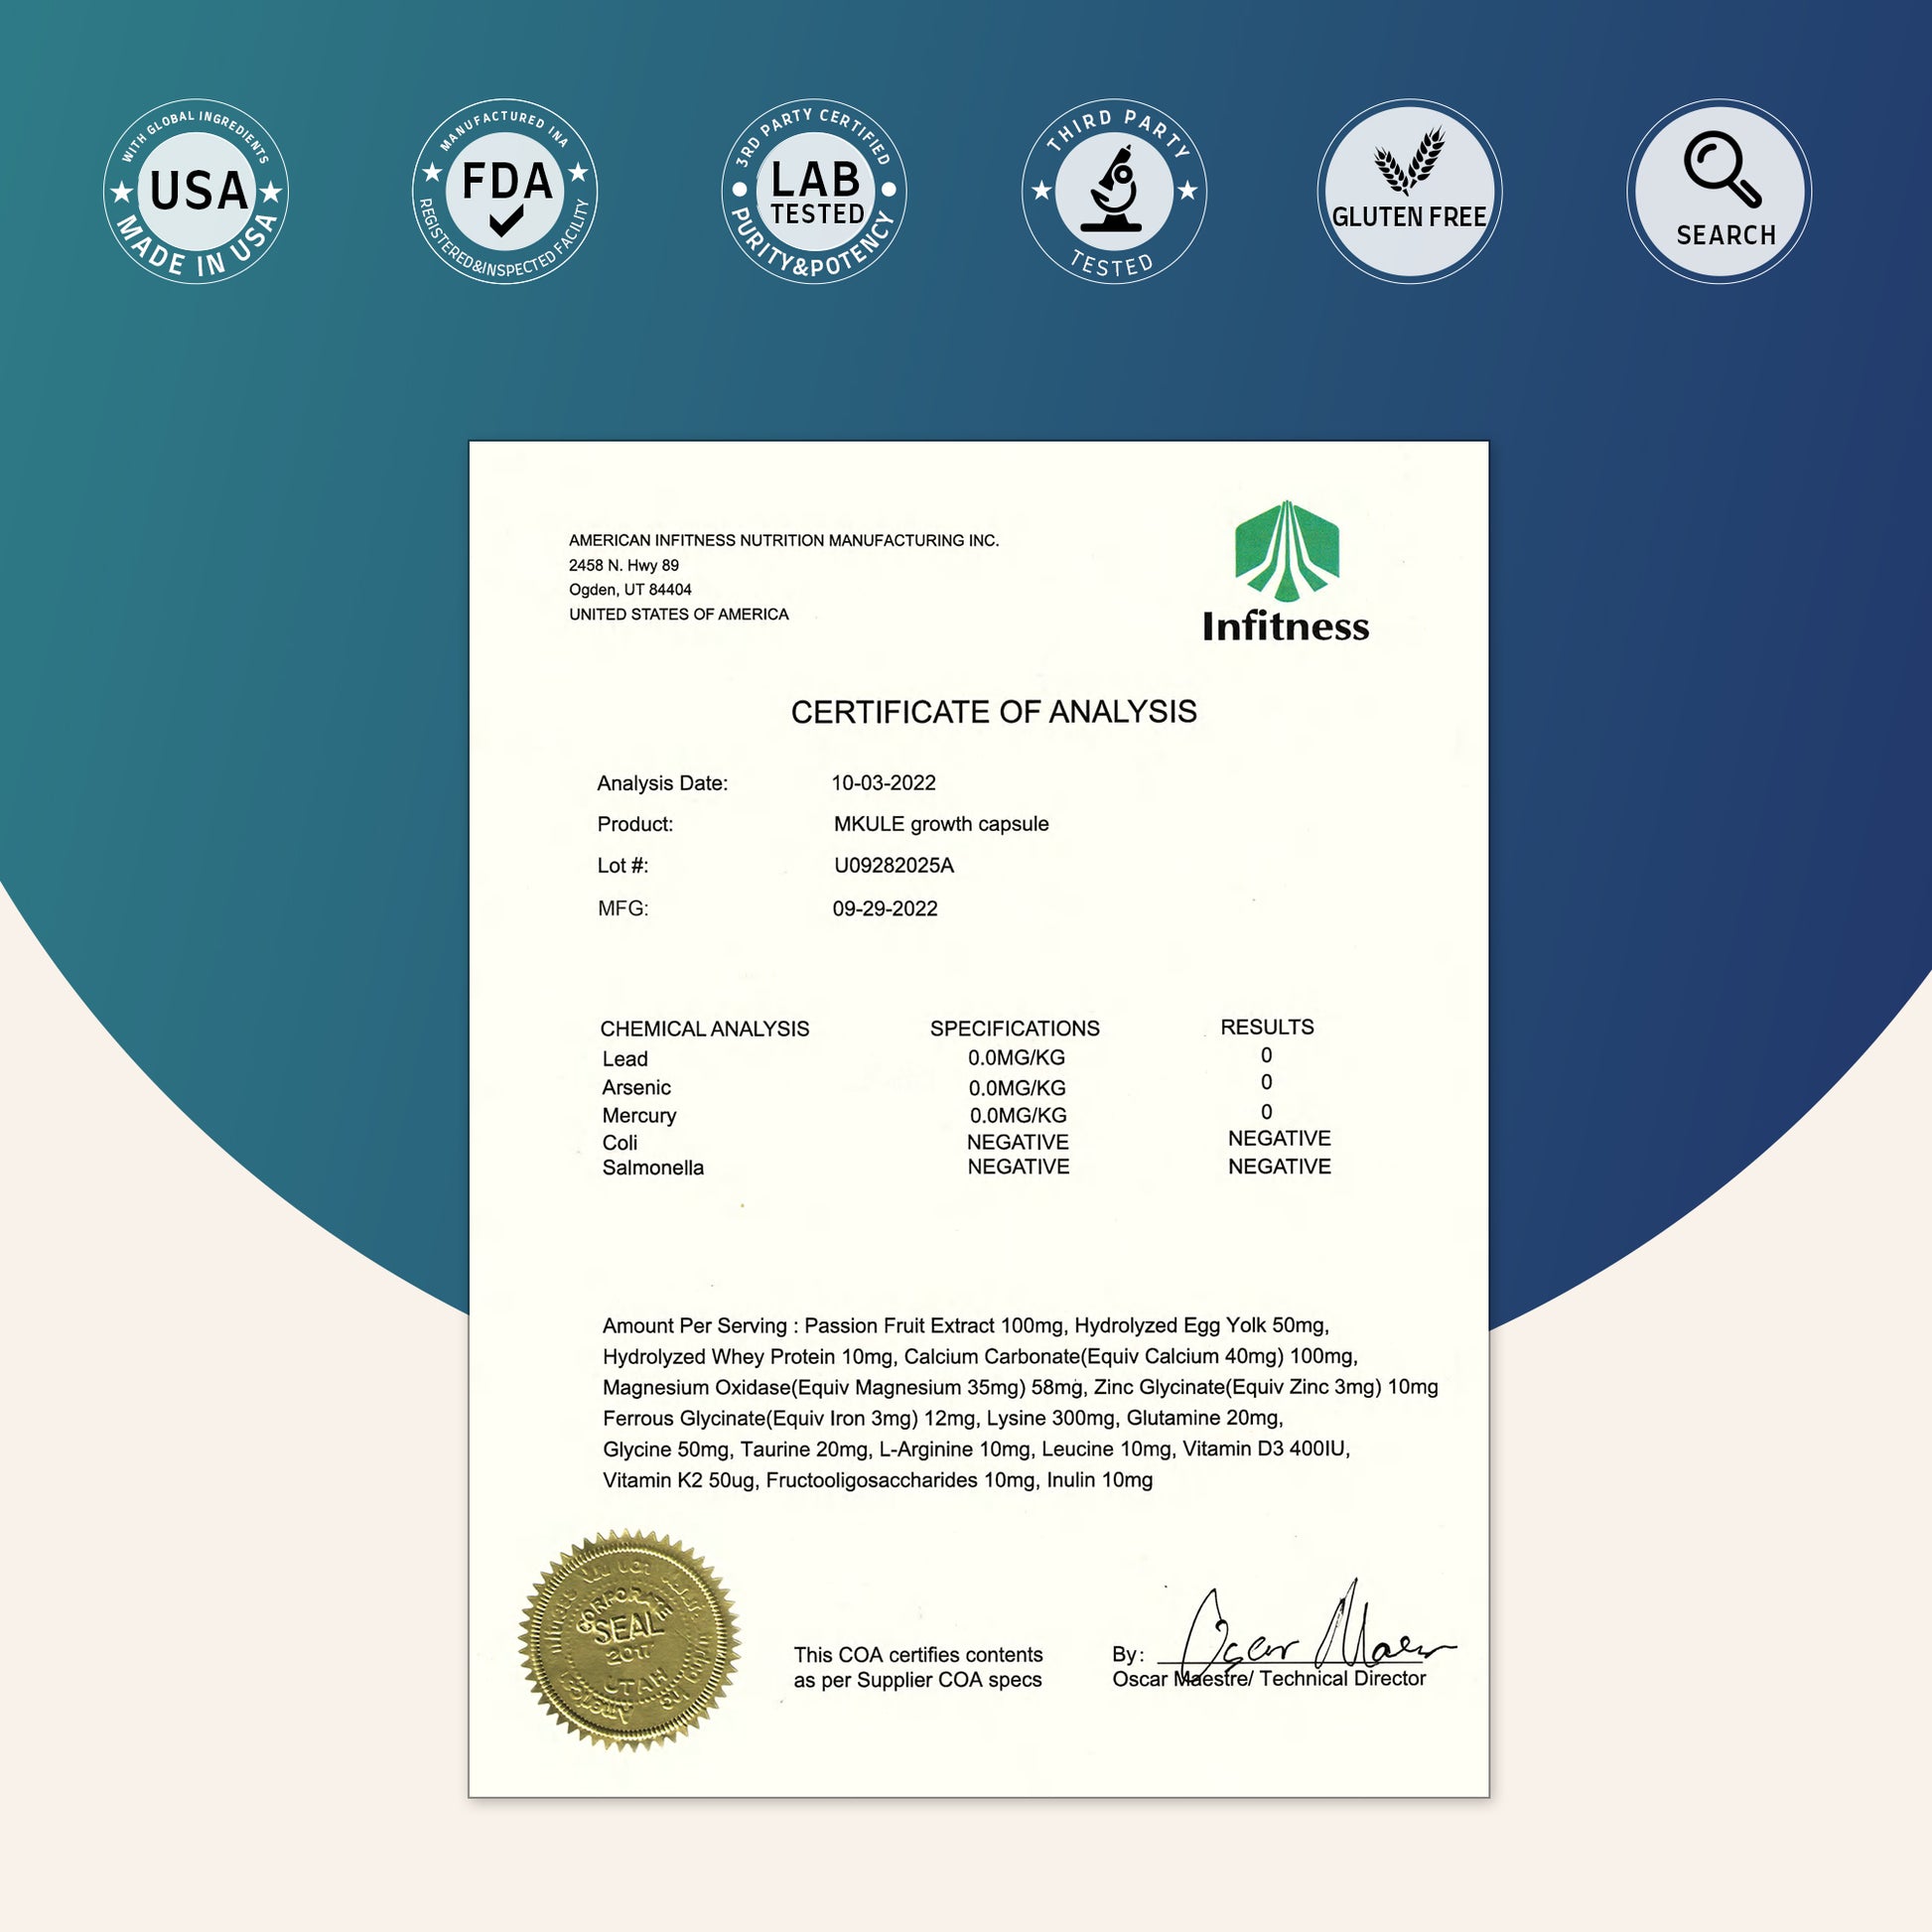
Task: Click the green Infitness logo
Action: [1286, 572]
